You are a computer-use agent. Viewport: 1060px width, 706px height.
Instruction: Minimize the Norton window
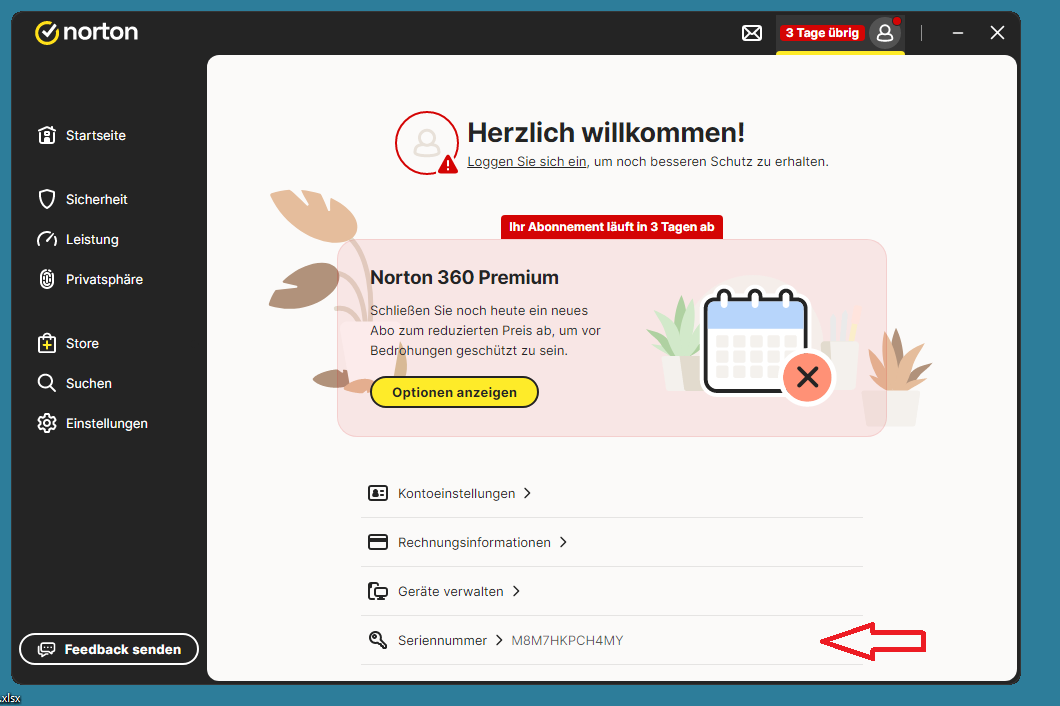[958, 33]
